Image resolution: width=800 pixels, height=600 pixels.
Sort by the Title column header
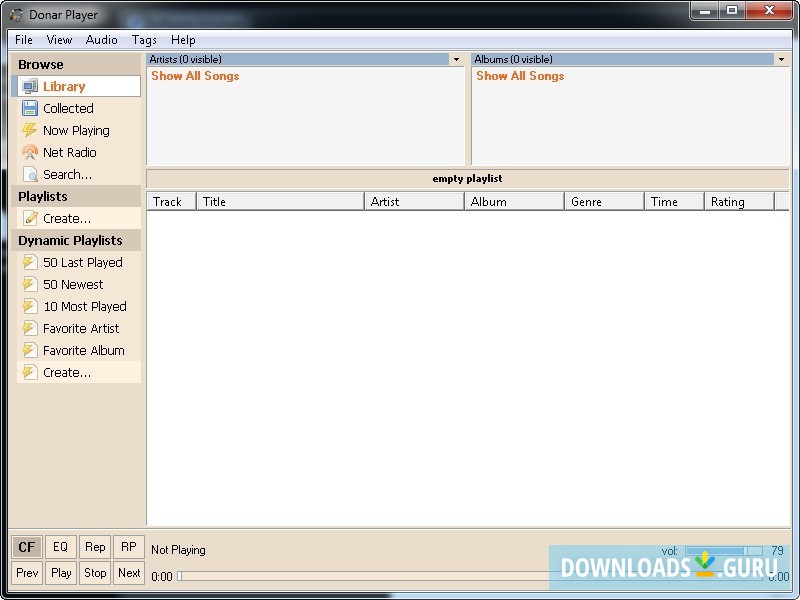pos(281,202)
